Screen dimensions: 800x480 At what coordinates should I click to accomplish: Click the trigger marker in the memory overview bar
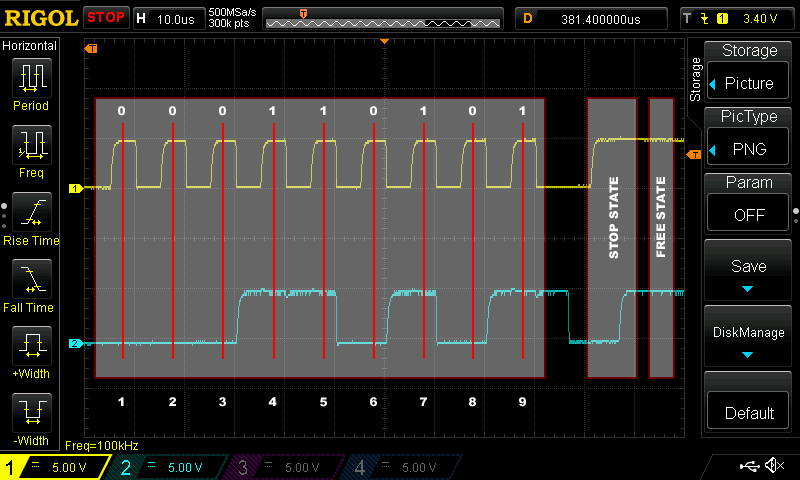[303, 13]
